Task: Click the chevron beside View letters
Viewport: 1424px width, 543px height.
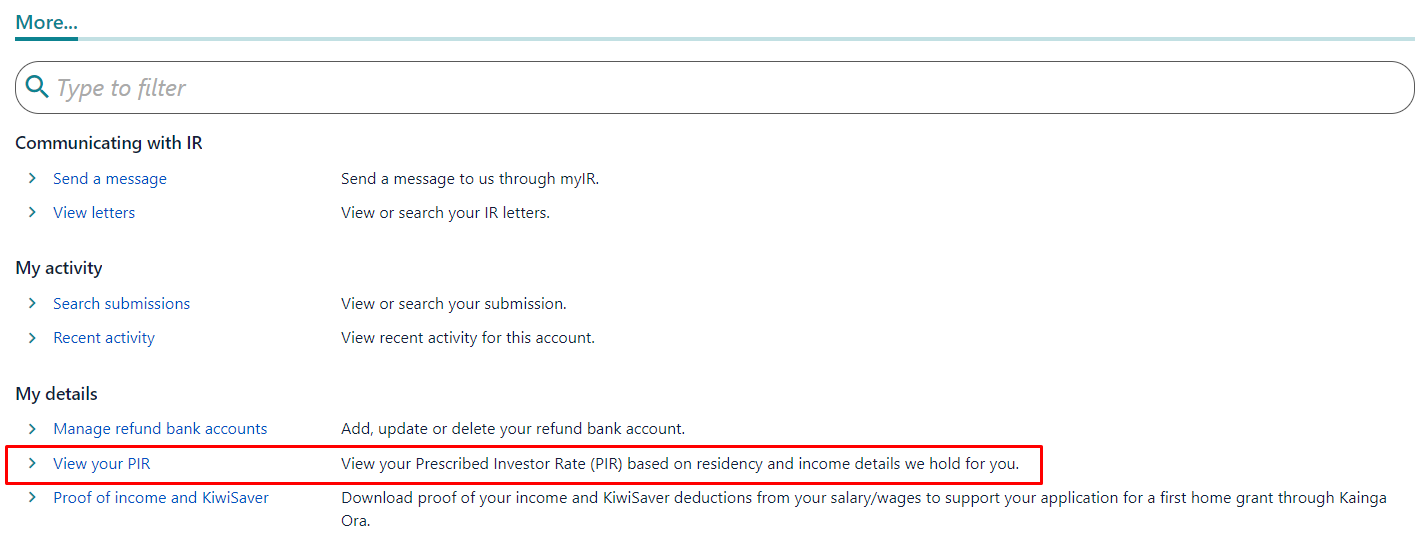Action: tap(32, 212)
